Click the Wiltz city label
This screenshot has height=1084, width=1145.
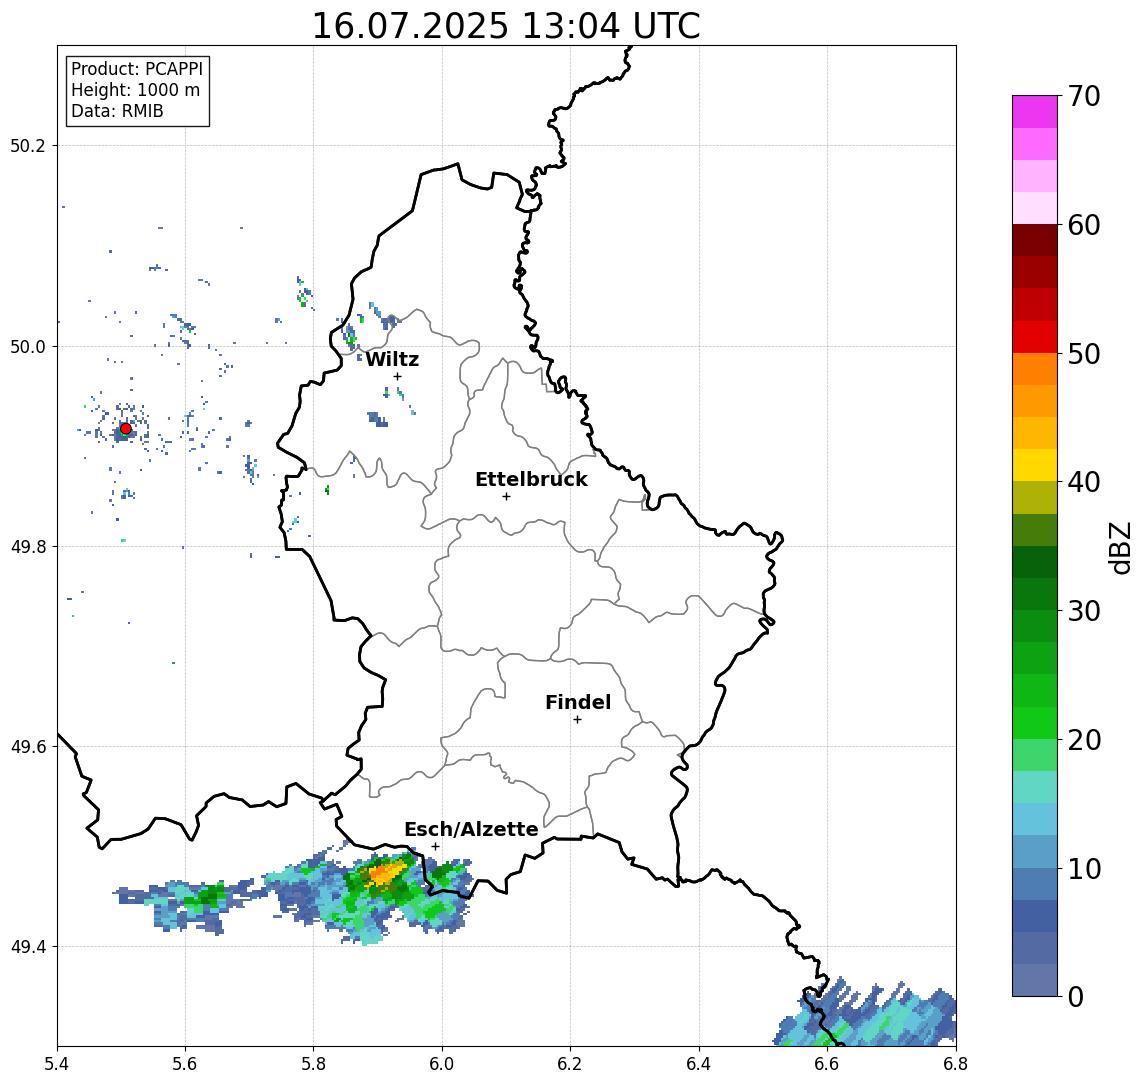[392, 359]
